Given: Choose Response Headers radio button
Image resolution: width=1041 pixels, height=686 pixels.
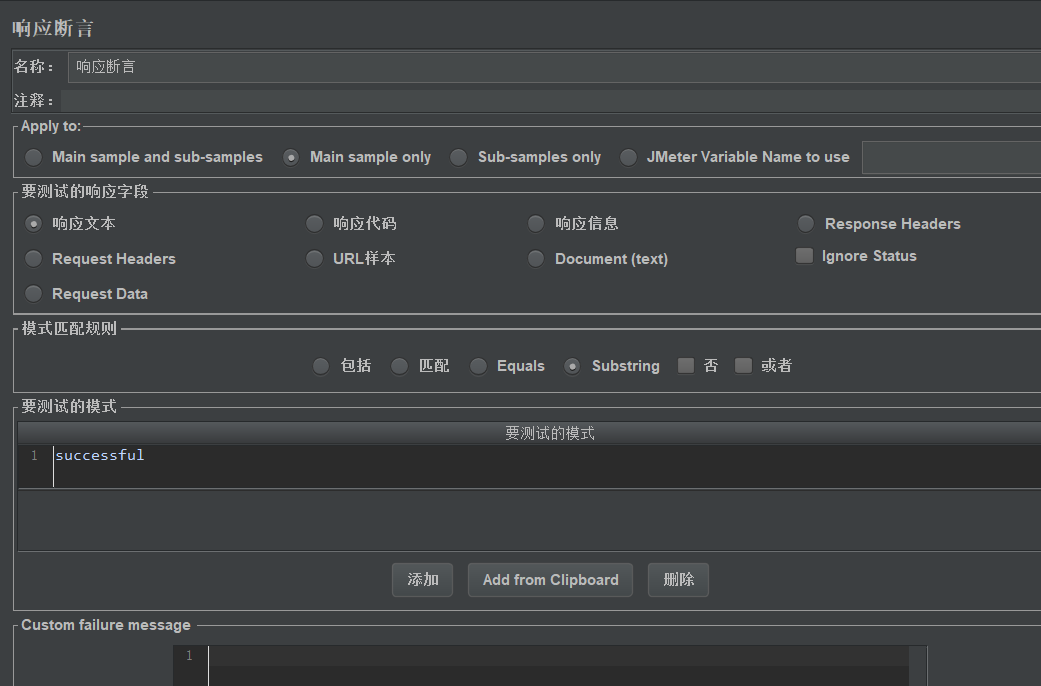Looking at the screenshot, I should coord(805,224).
